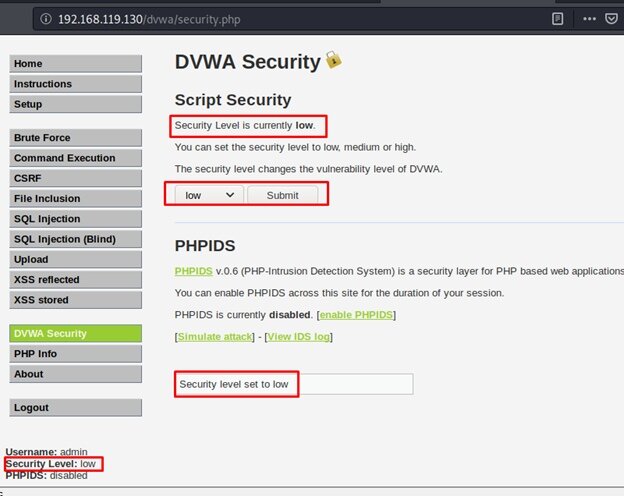The height and width of the screenshot is (496, 624).
Task: Click the Script Security heading
Action: (233, 100)
